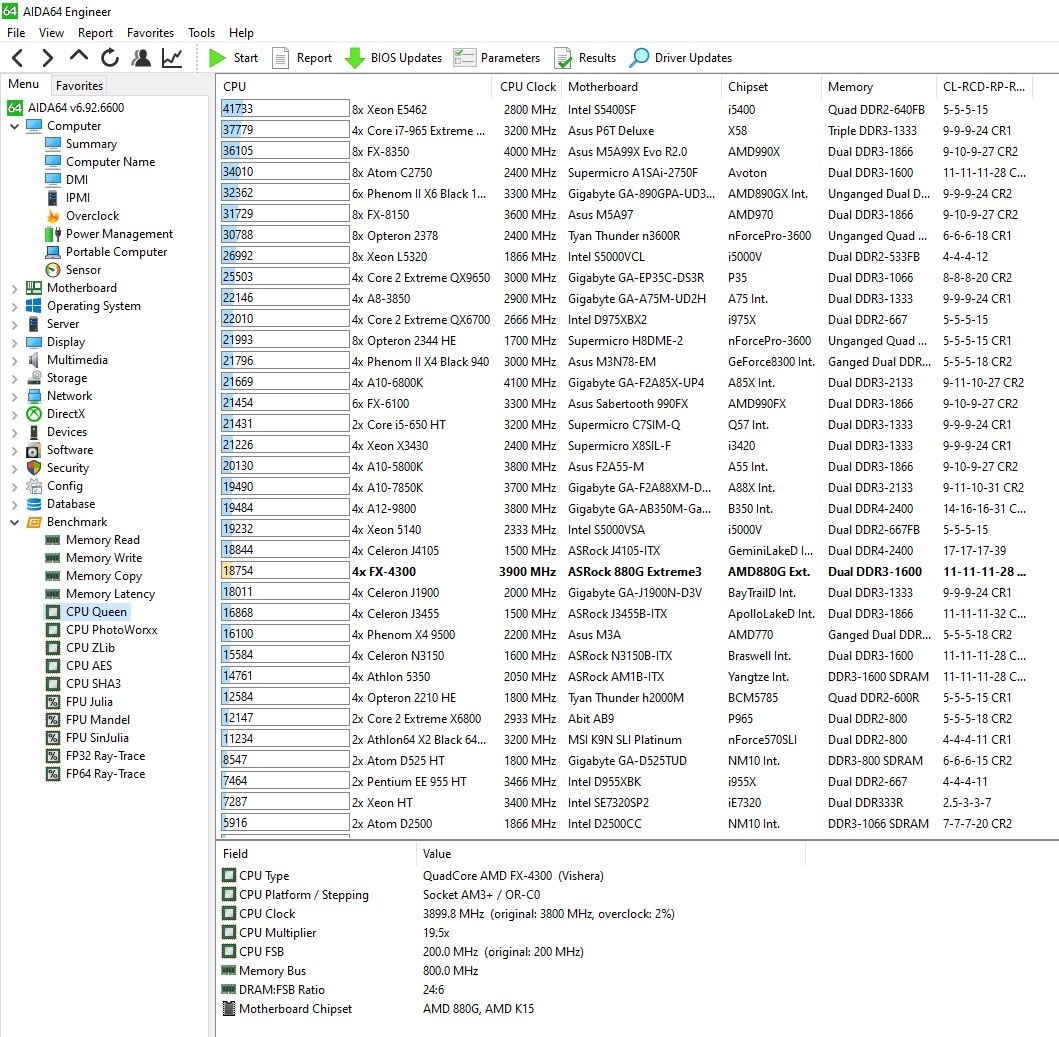Expand the Server tree node

pos(14,324)
